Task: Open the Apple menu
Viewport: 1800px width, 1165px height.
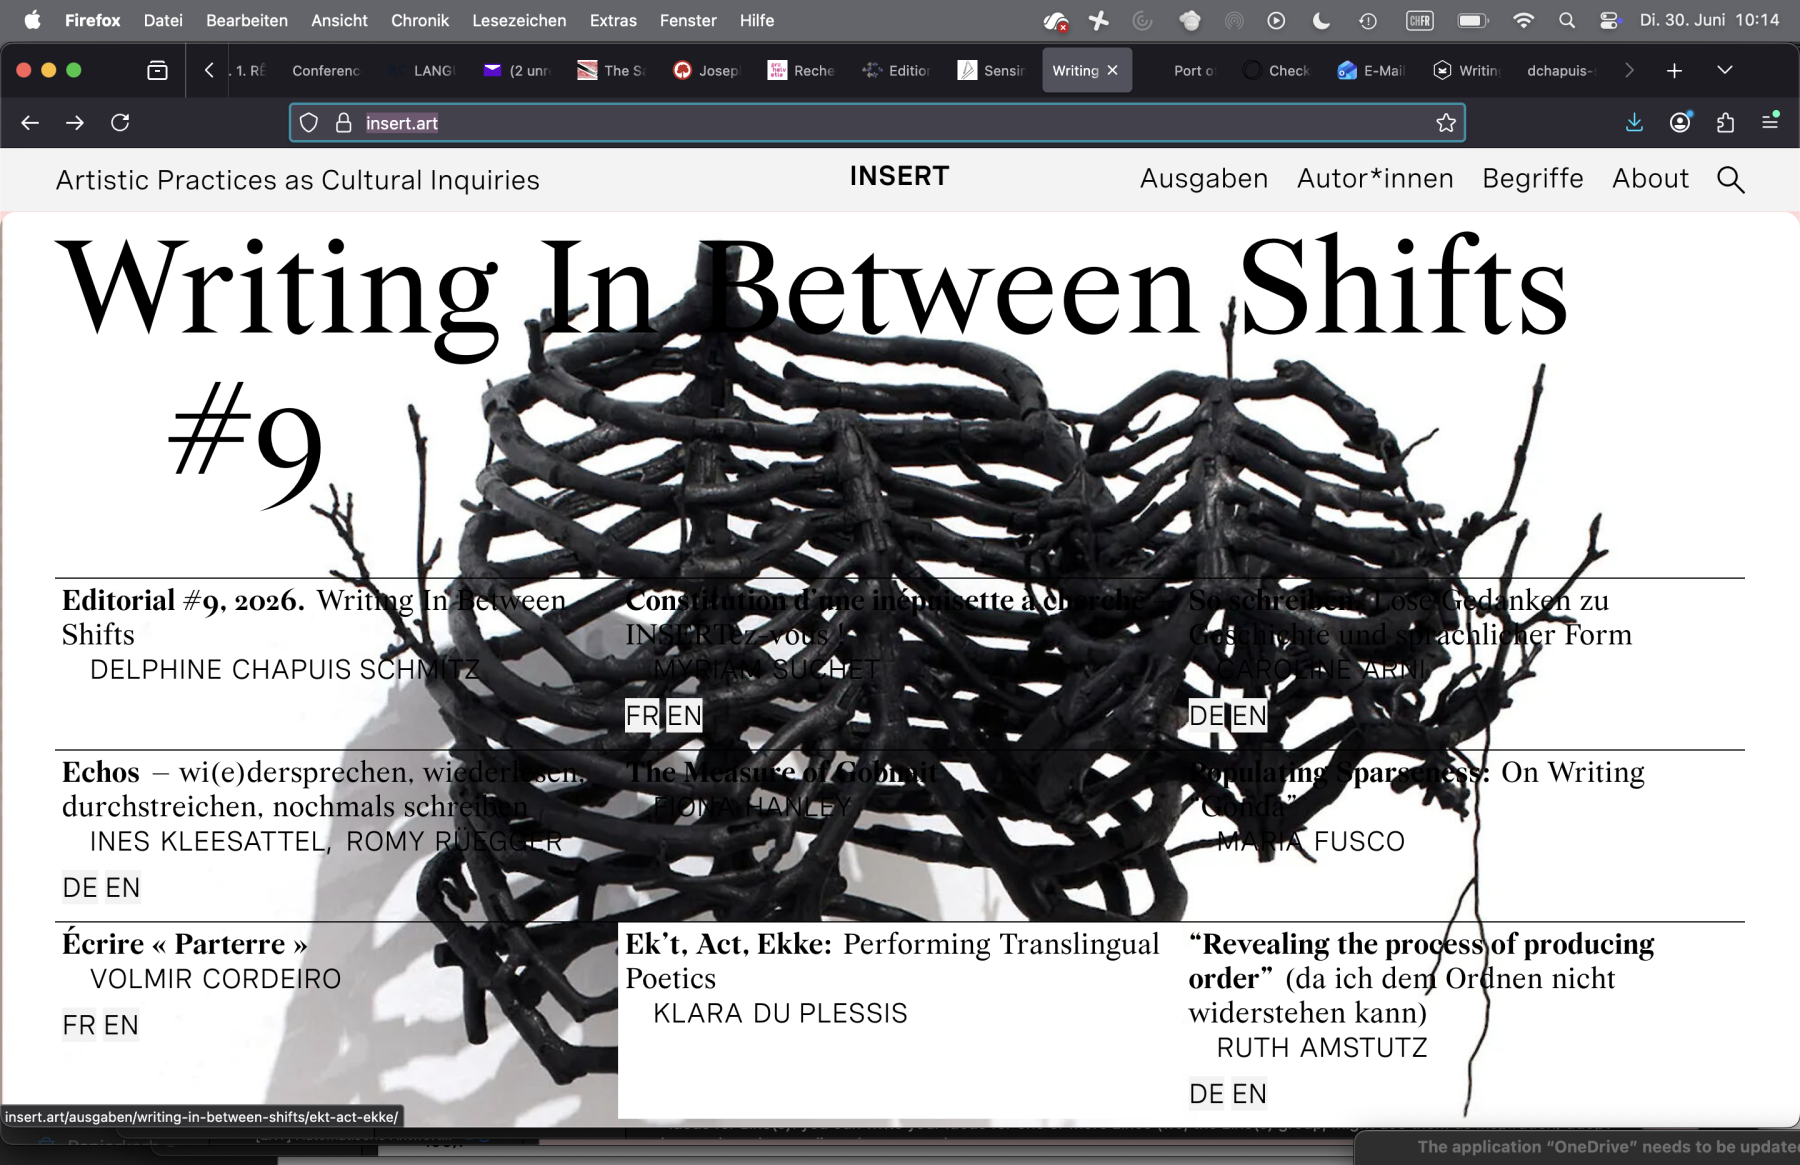Action: 32,20
